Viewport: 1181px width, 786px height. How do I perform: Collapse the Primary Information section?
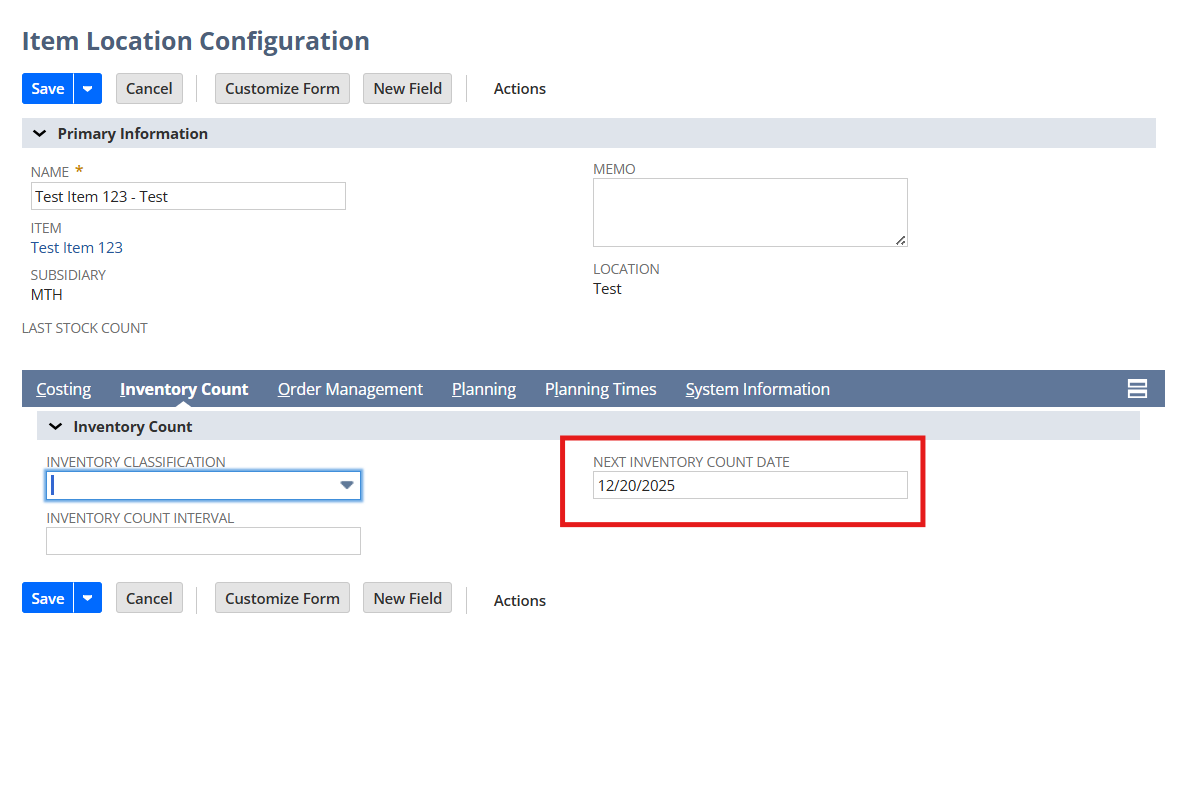click(40, 134)
